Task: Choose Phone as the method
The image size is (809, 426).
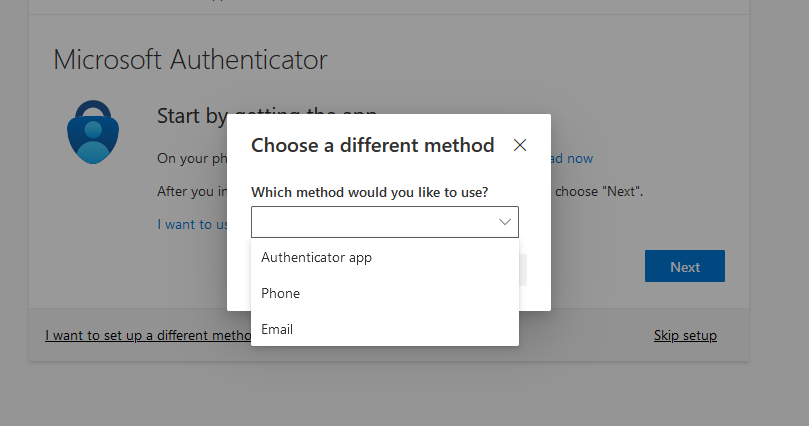Action: point(385,293)
